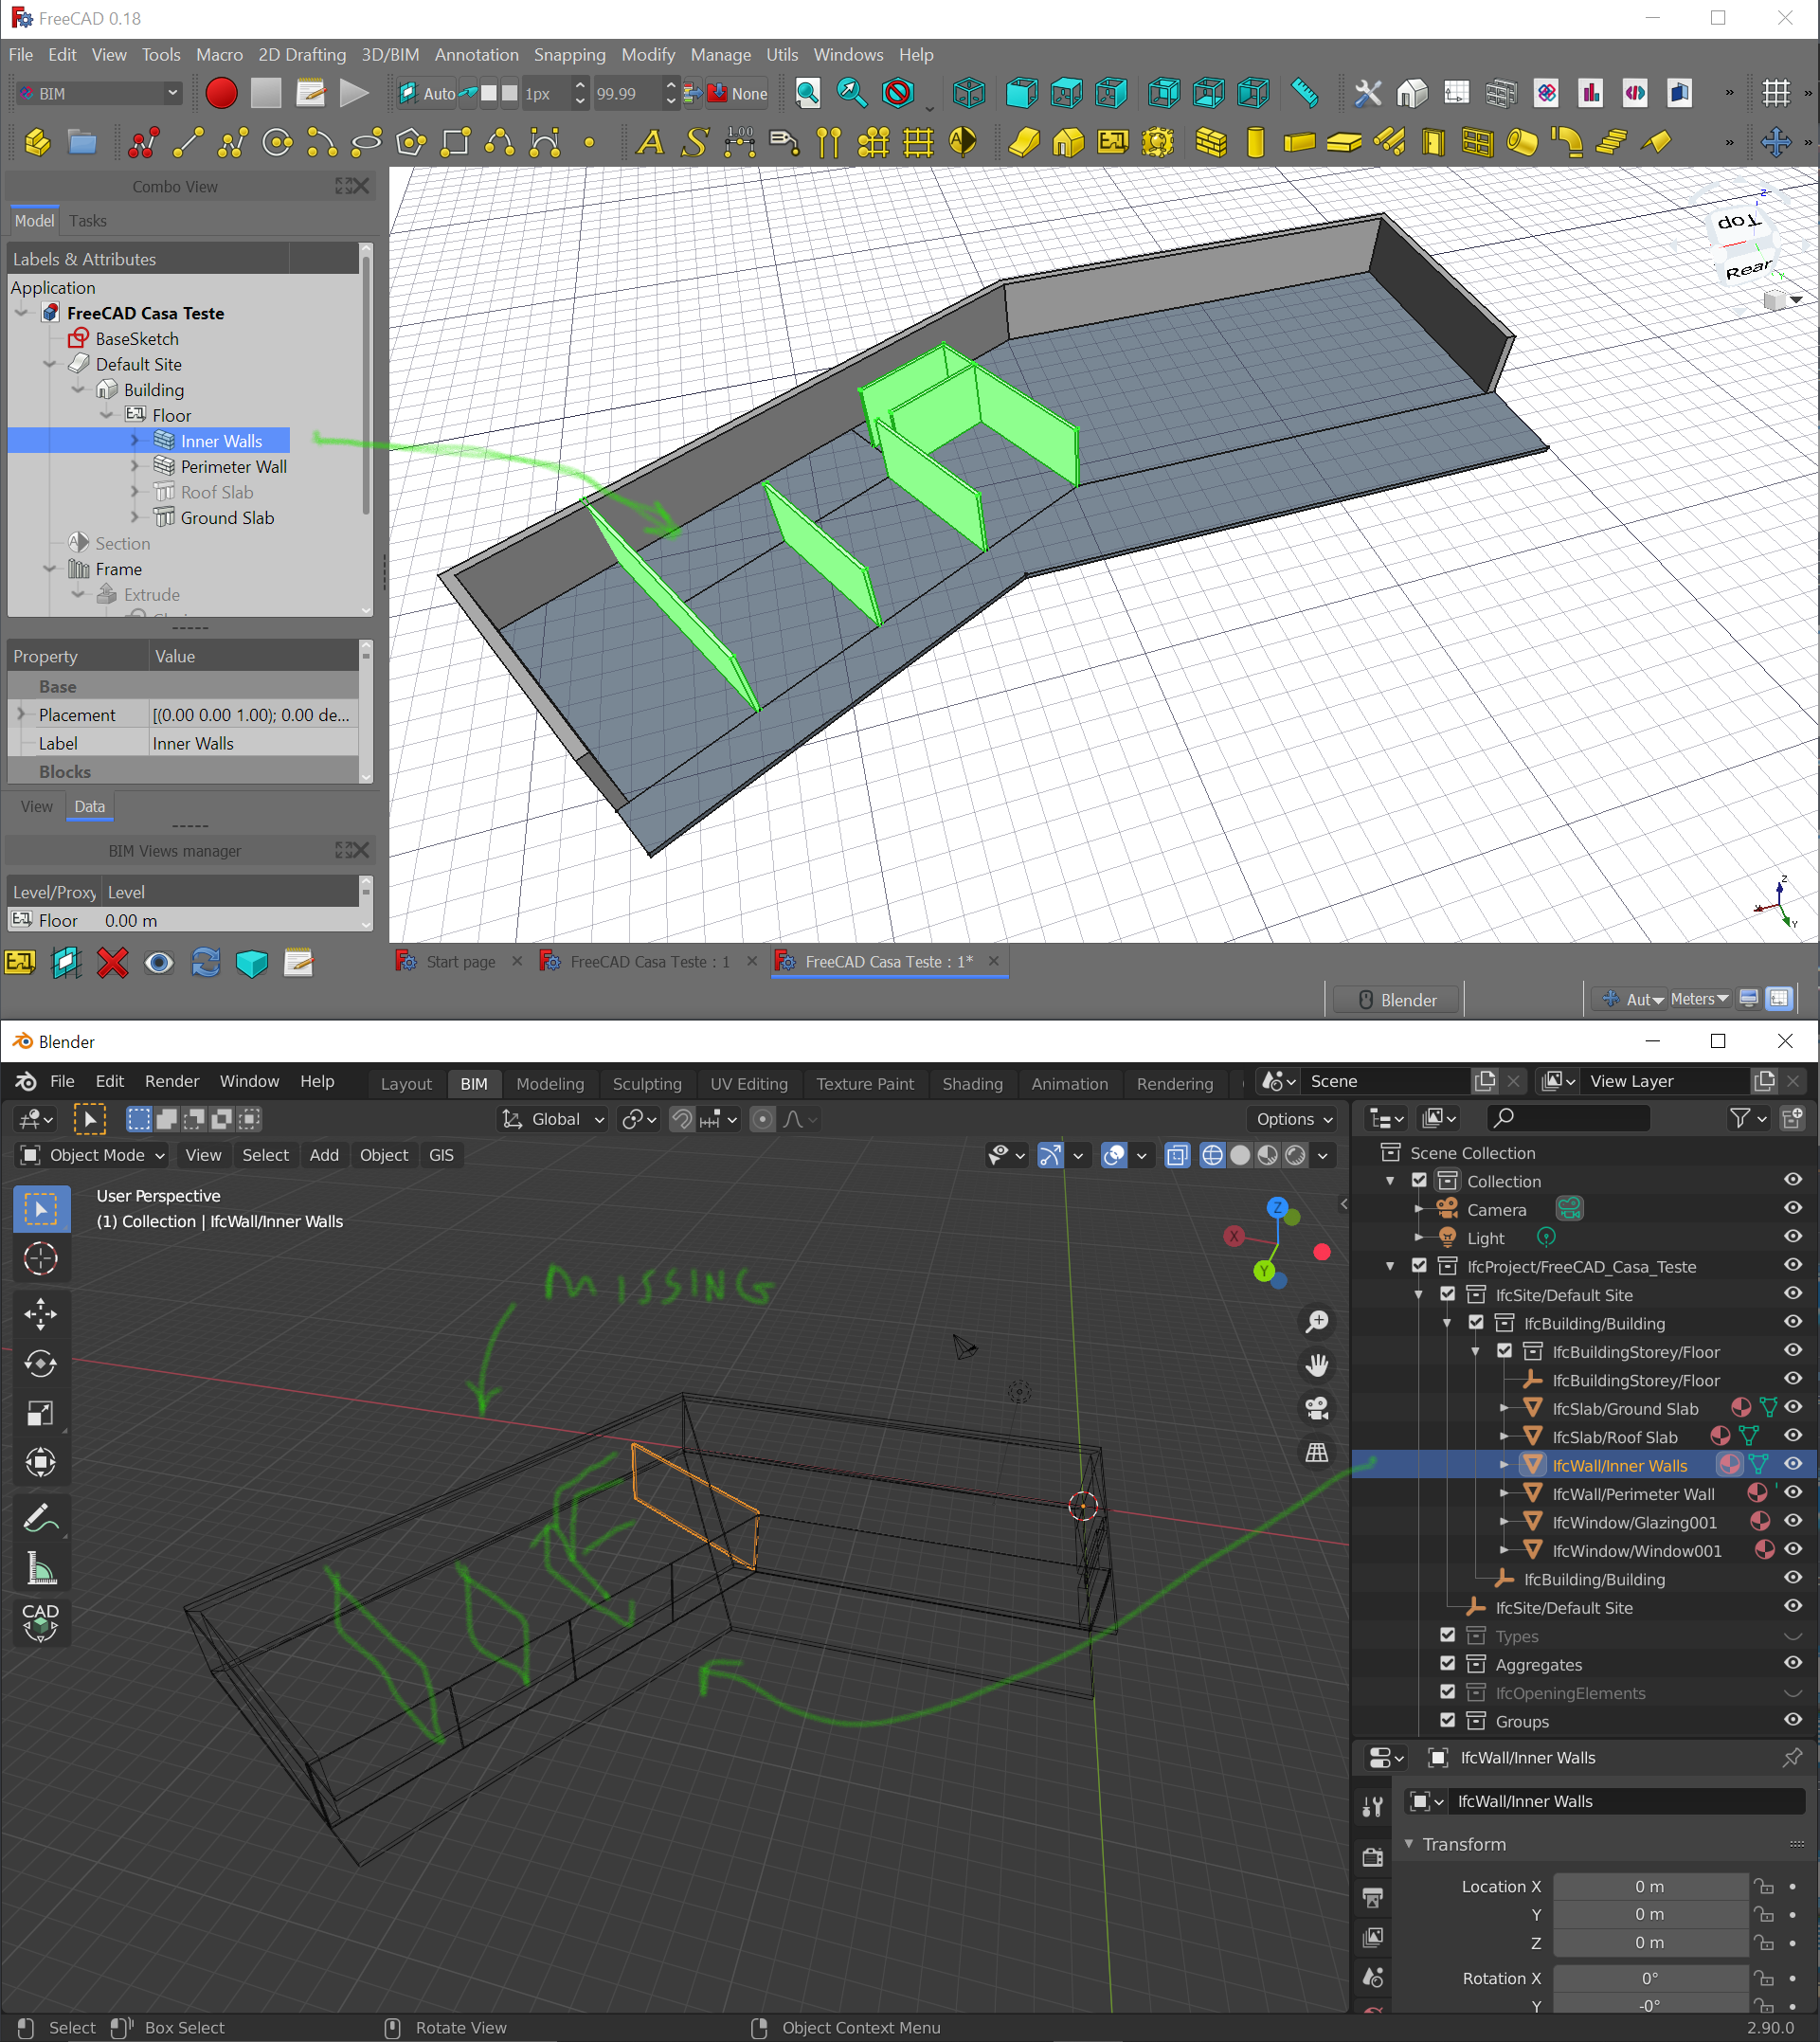Click Location X value field in Blender
1820x2042 pixels.
tap(1649, 1886)
